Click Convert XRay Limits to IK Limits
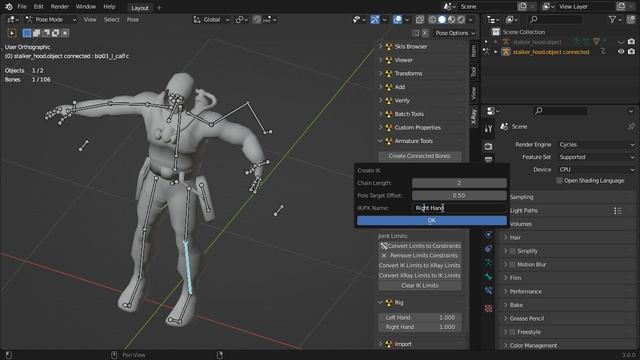Viewport: 640px width, 360px height. click(420, 276)
